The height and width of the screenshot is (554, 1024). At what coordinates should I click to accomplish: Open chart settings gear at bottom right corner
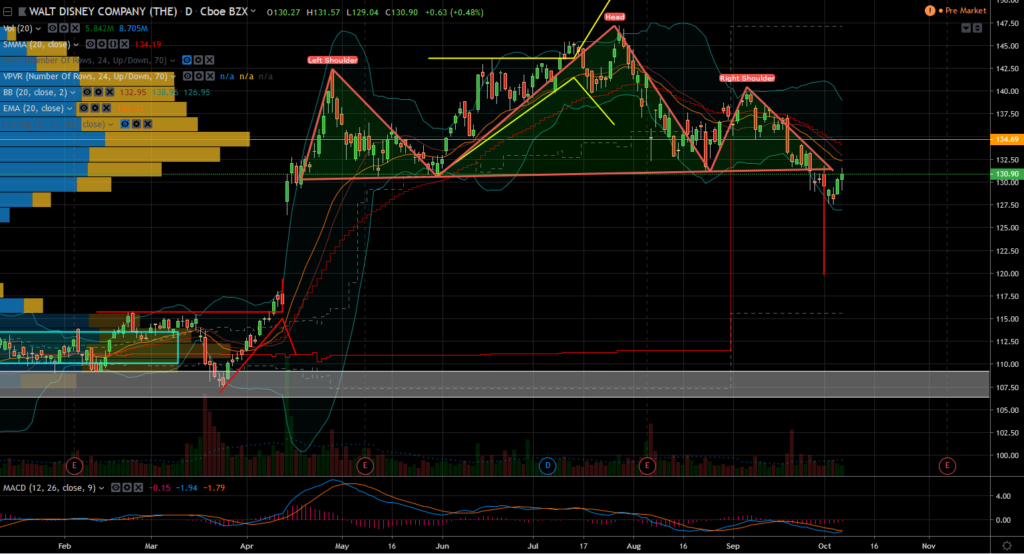coord(1007,546)
